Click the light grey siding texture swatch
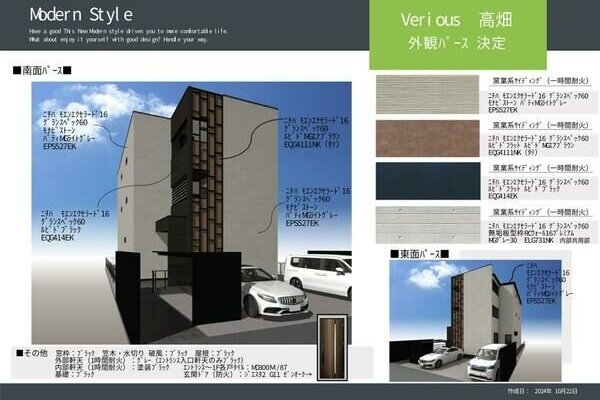Viewport: 600px width, 400px height. click(427, 95)
